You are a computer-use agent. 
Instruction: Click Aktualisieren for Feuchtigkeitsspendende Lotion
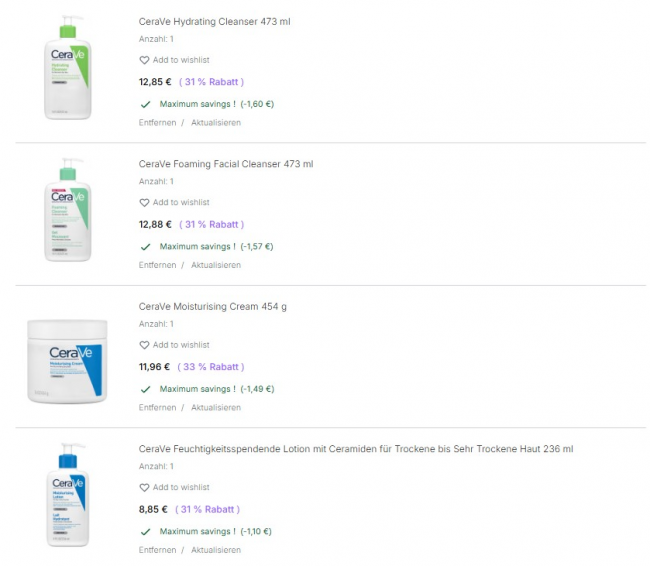(x=216, y=550)
